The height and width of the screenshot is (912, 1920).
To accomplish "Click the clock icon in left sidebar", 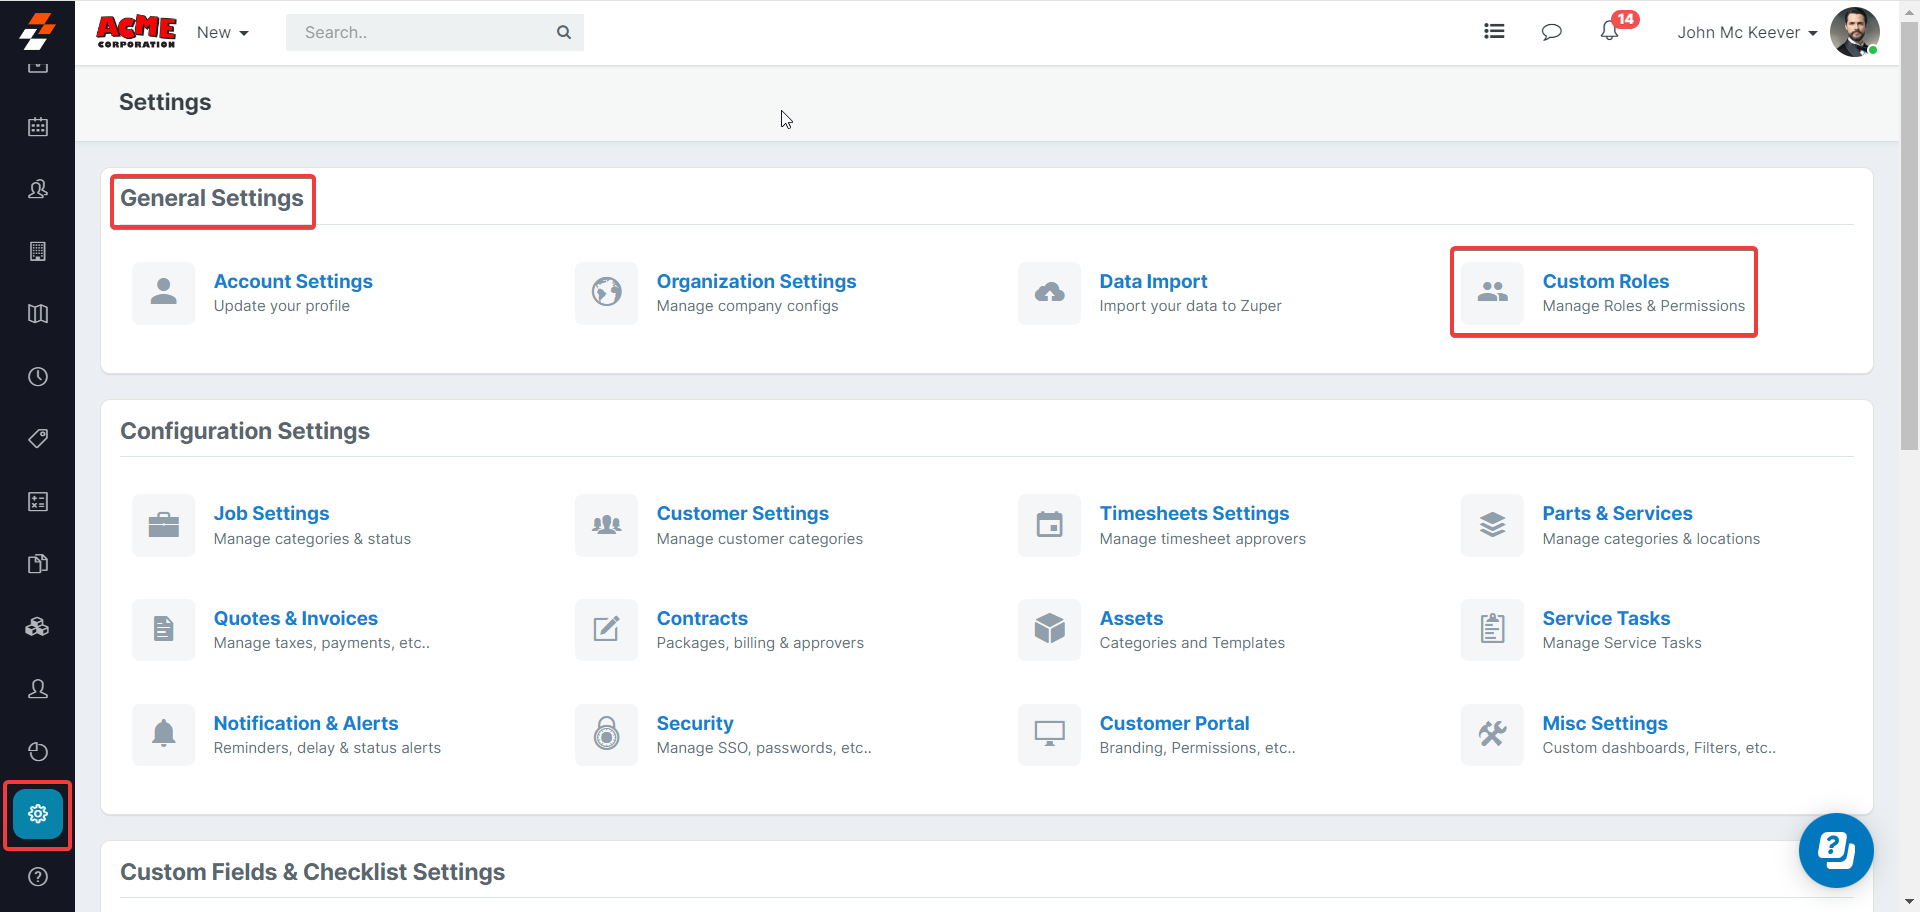I will pyautogui.click(x=38, y=377).
